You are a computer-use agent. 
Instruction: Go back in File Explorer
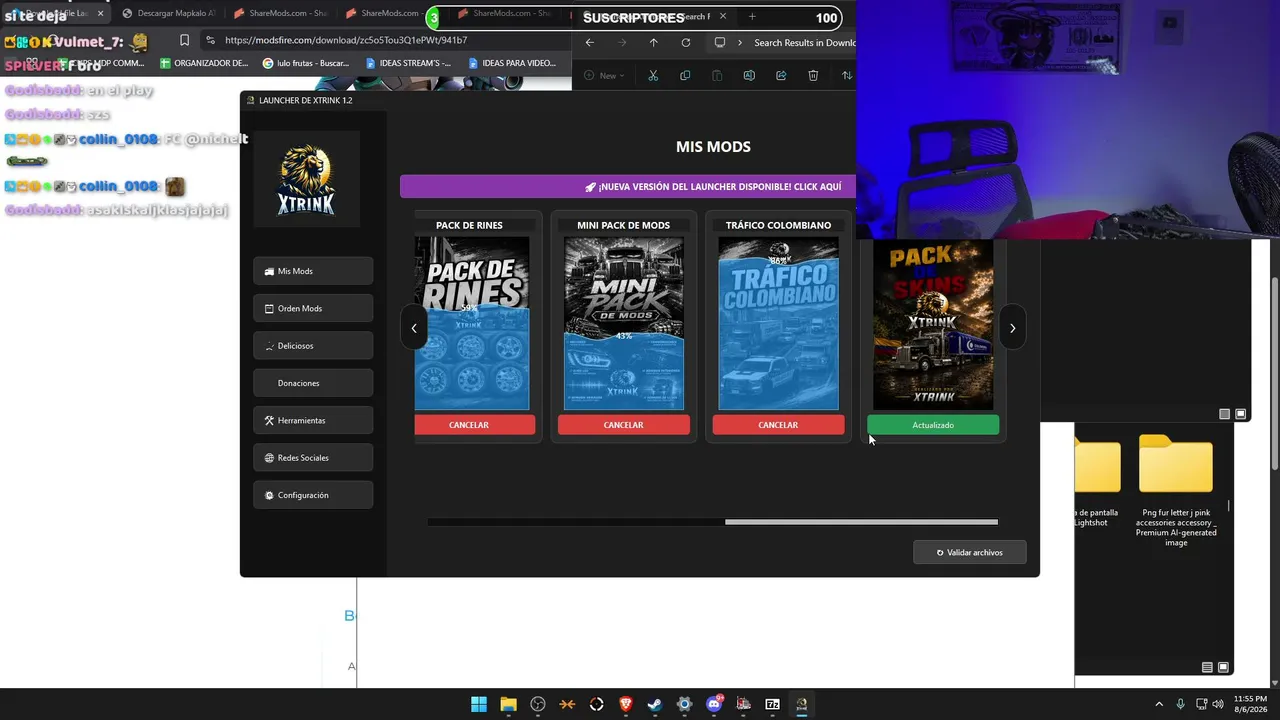589,43
